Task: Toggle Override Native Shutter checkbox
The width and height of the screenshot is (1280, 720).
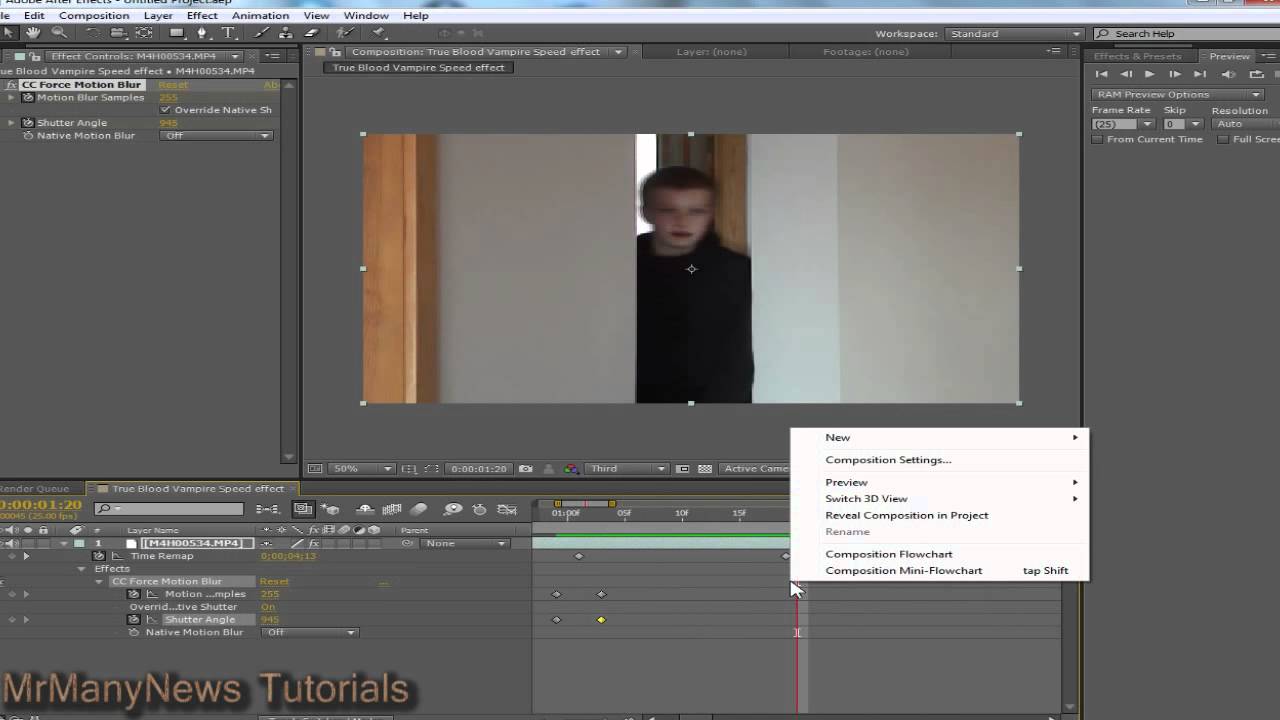Action: point(166,110)
